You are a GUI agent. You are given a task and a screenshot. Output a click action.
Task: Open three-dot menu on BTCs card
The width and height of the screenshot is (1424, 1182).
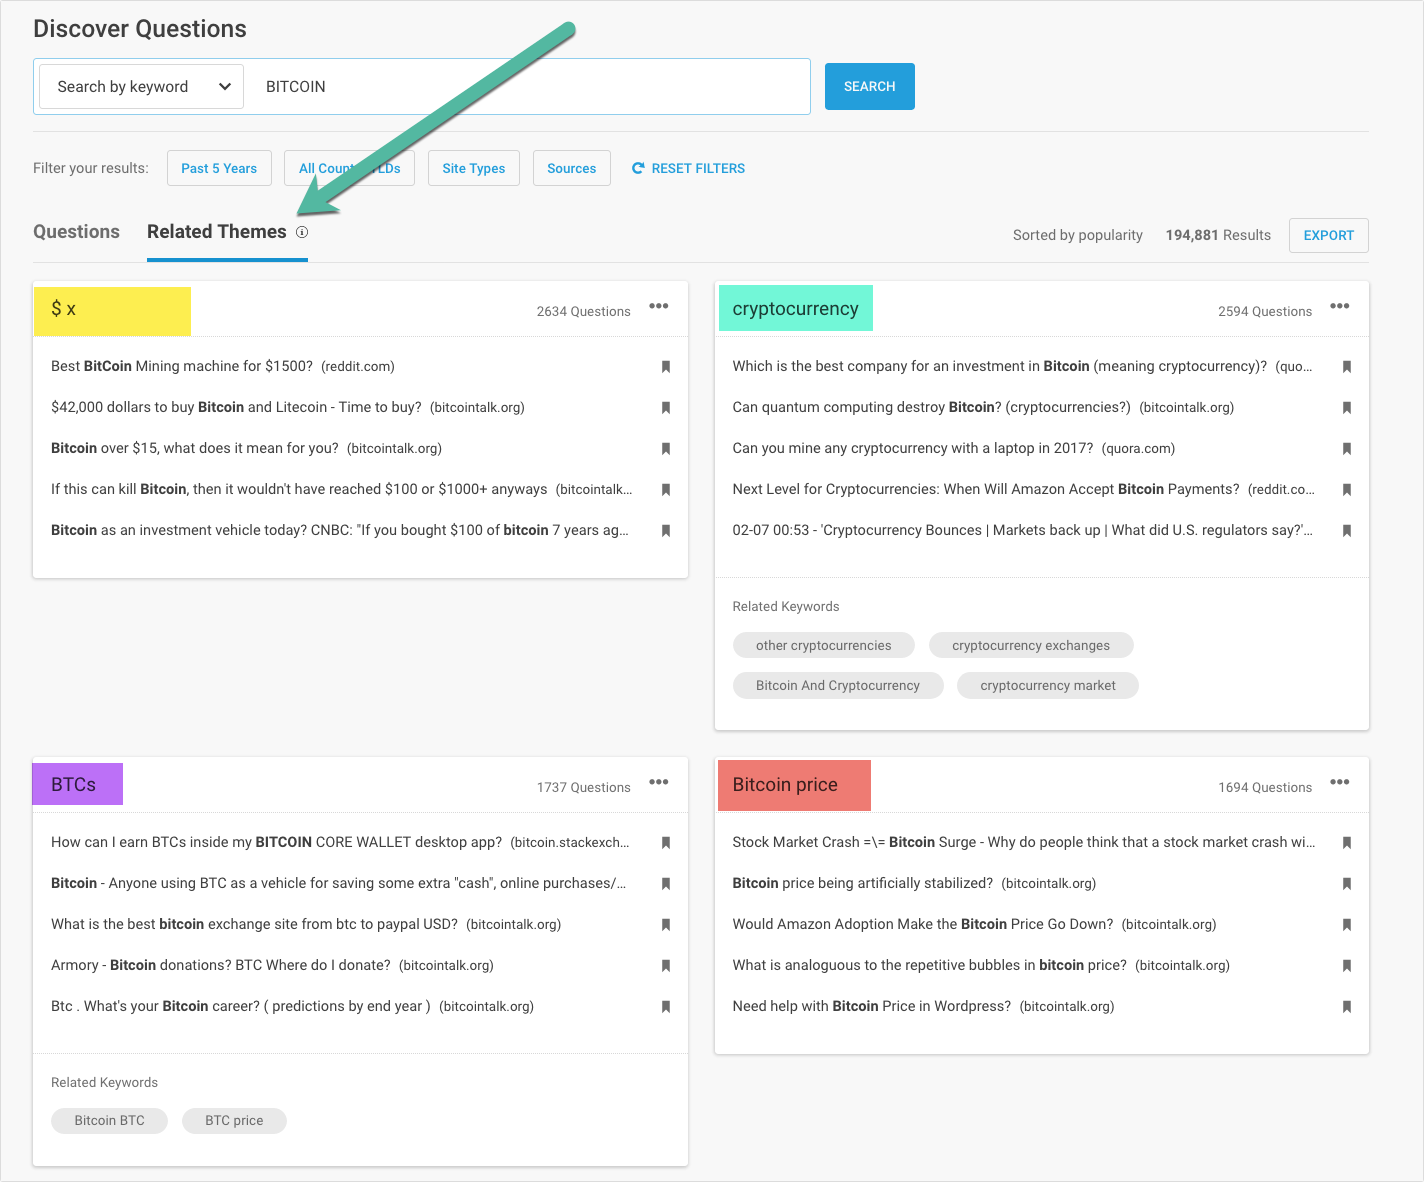pyautogui.click(x=658, y=782)
